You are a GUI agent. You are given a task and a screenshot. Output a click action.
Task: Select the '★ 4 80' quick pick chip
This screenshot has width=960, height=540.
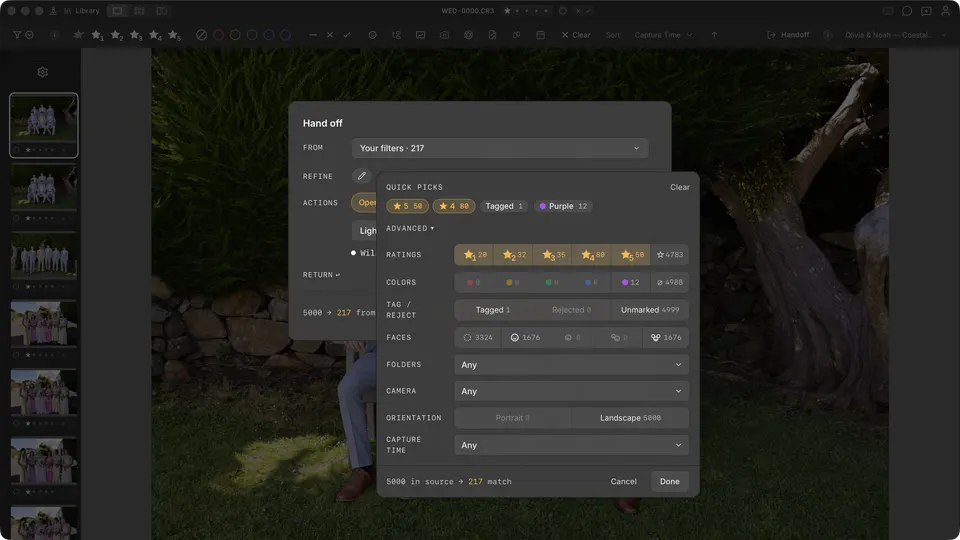tap(454, 206)
